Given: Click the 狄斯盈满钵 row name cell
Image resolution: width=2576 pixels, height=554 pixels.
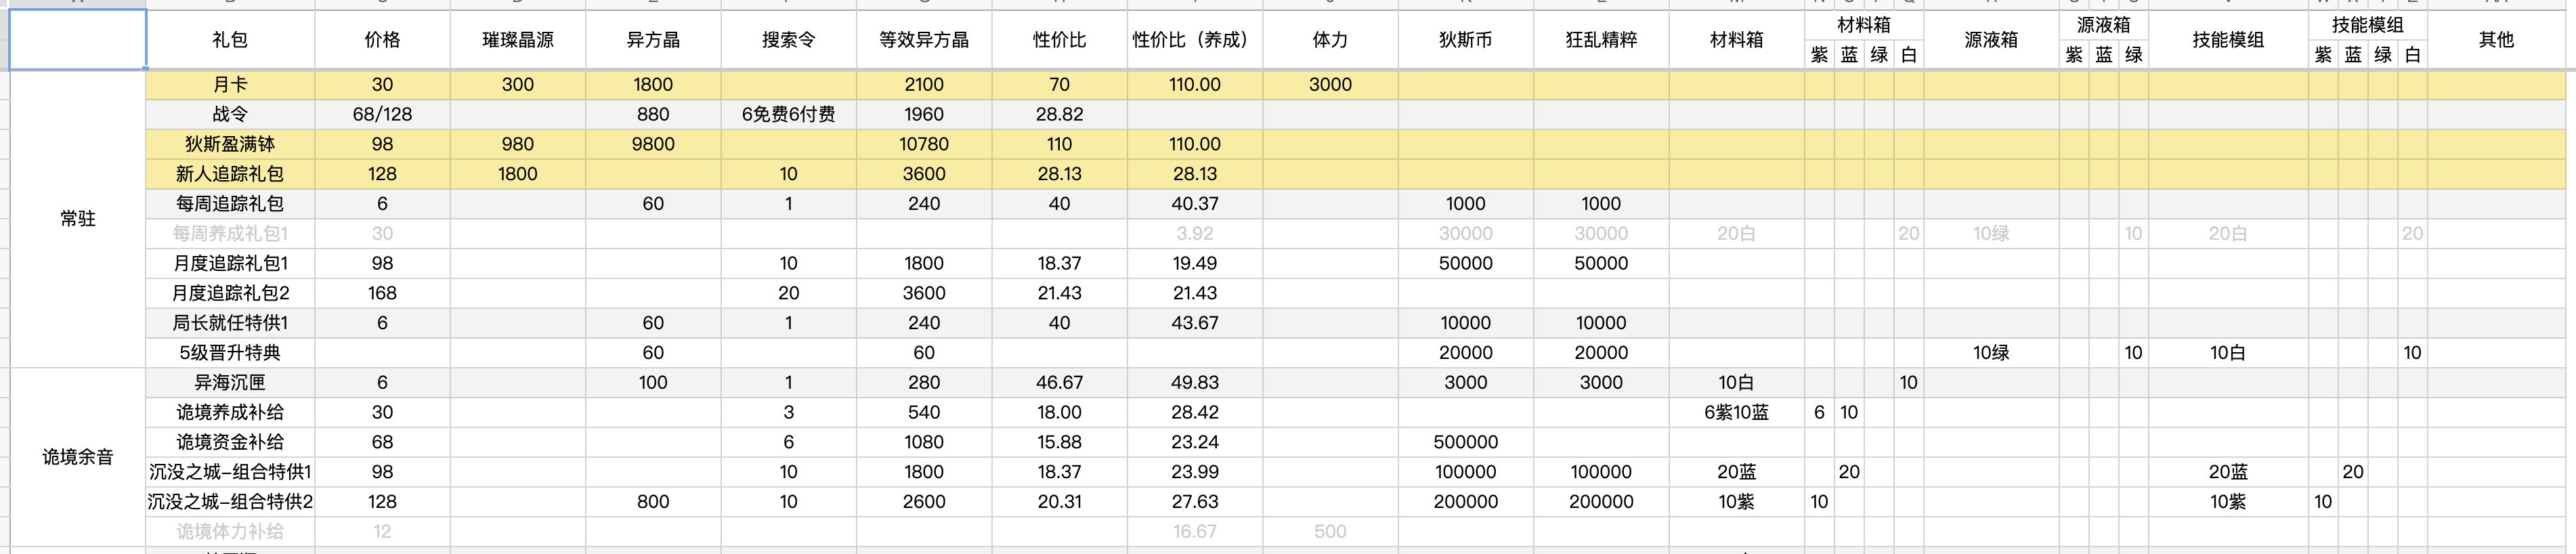Looking at the screenshot, I should point(230,144).
